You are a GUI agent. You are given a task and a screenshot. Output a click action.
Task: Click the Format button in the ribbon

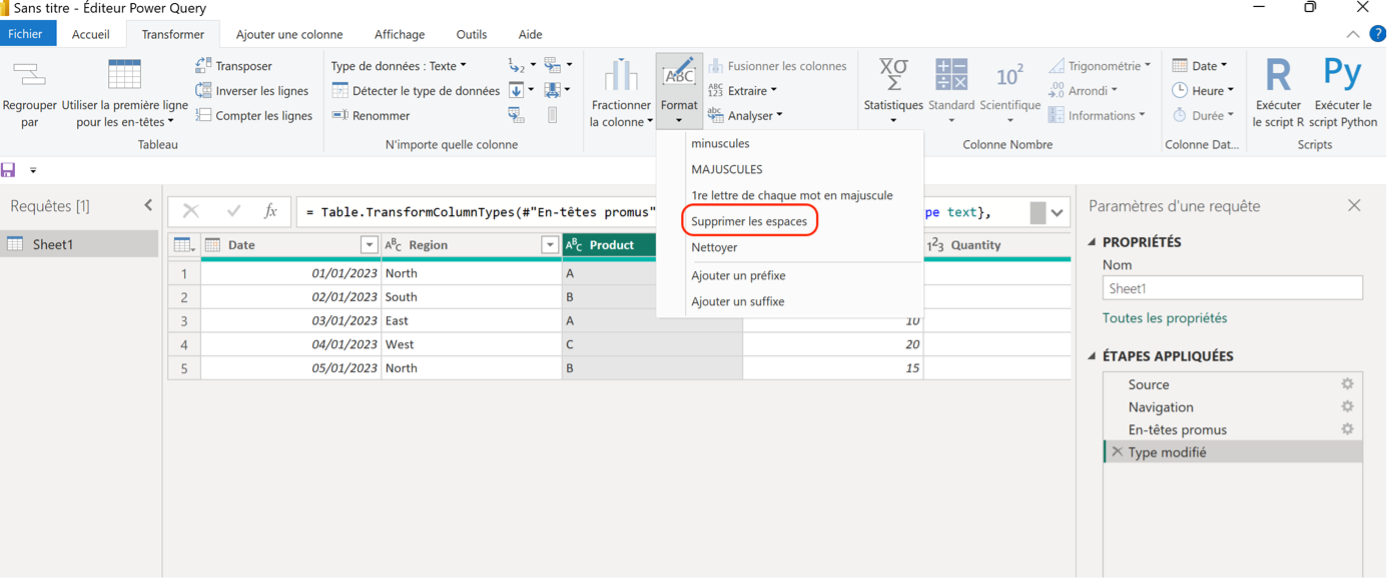pyautogui.click(x=679, y=91)
